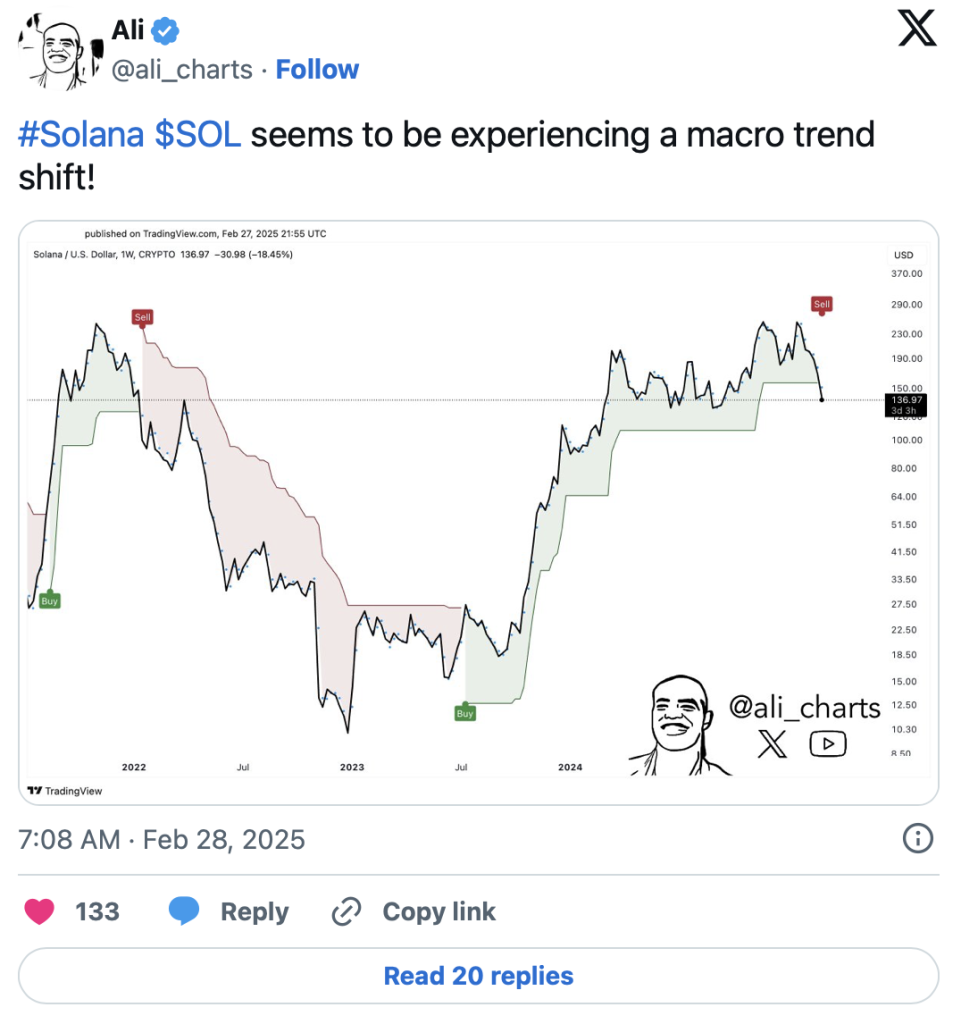Screen dimensions: 961x1024
Task: Click the verified blue checkmark badge
Action: coord(167,32)
